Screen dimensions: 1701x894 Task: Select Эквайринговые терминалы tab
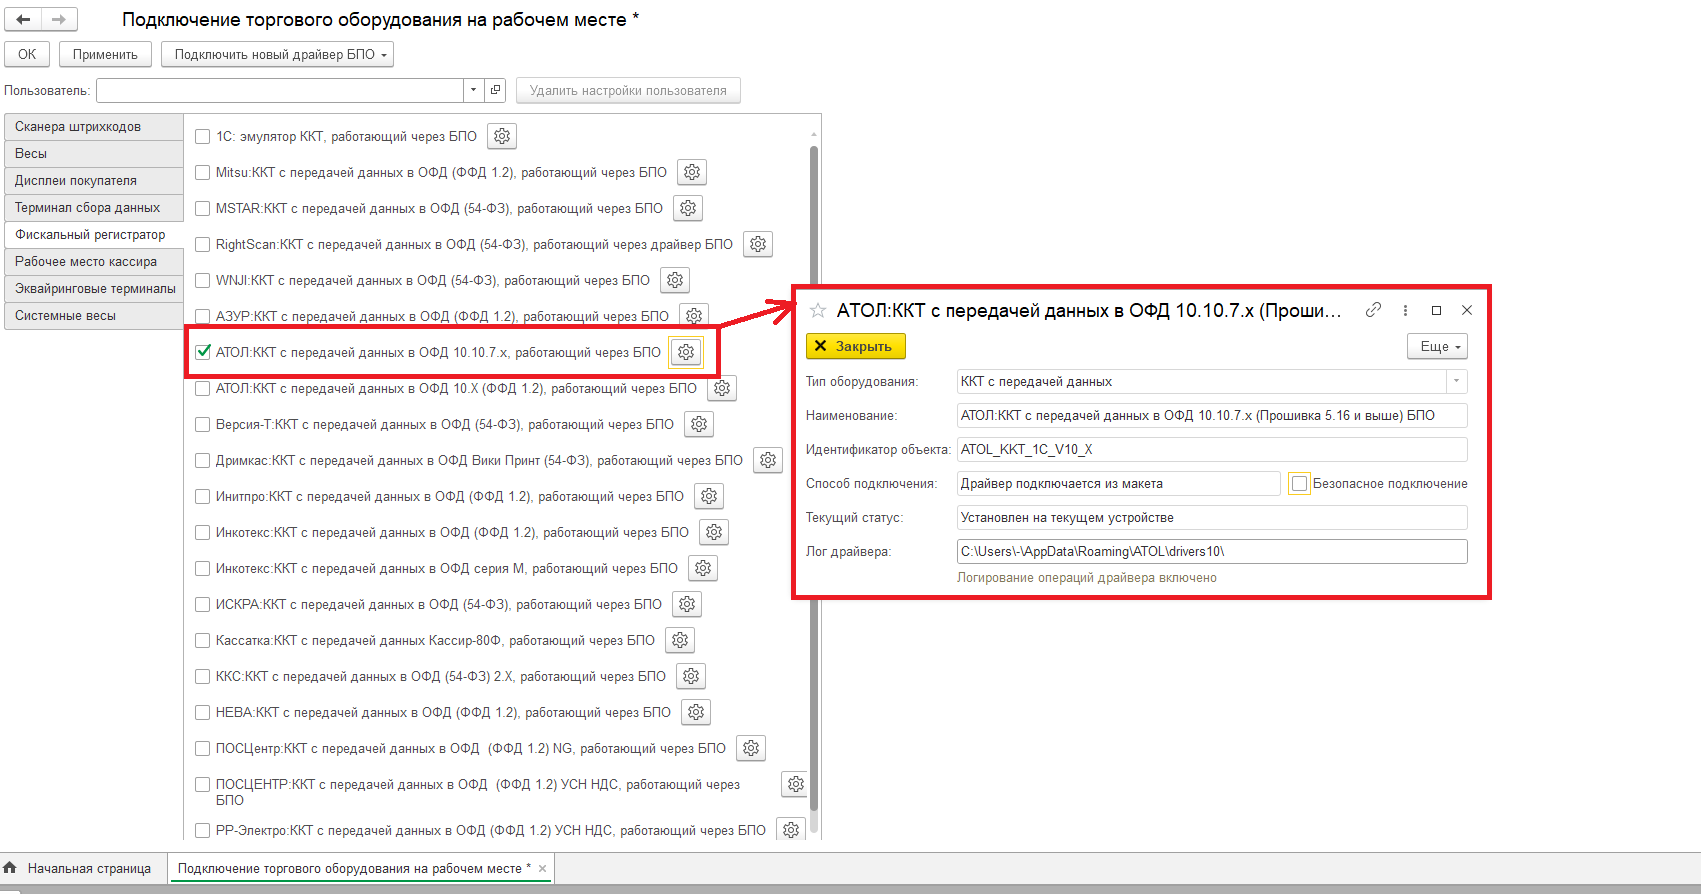coord(93,289)
